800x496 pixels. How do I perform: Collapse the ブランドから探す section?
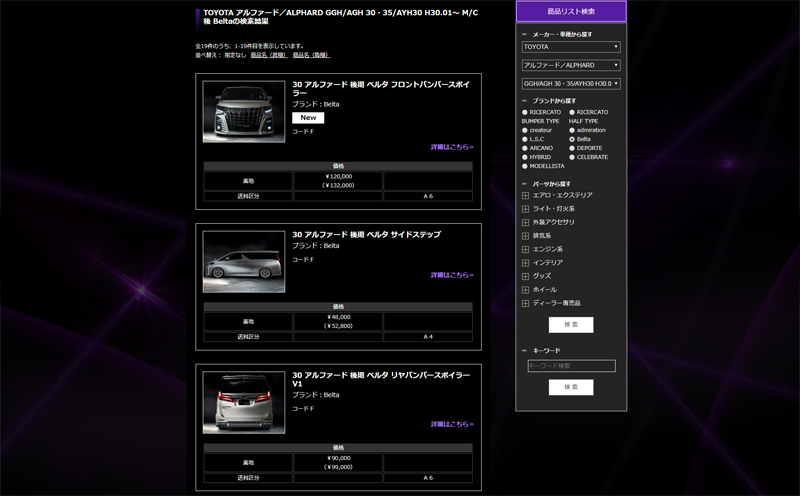[x=524, y=101]
